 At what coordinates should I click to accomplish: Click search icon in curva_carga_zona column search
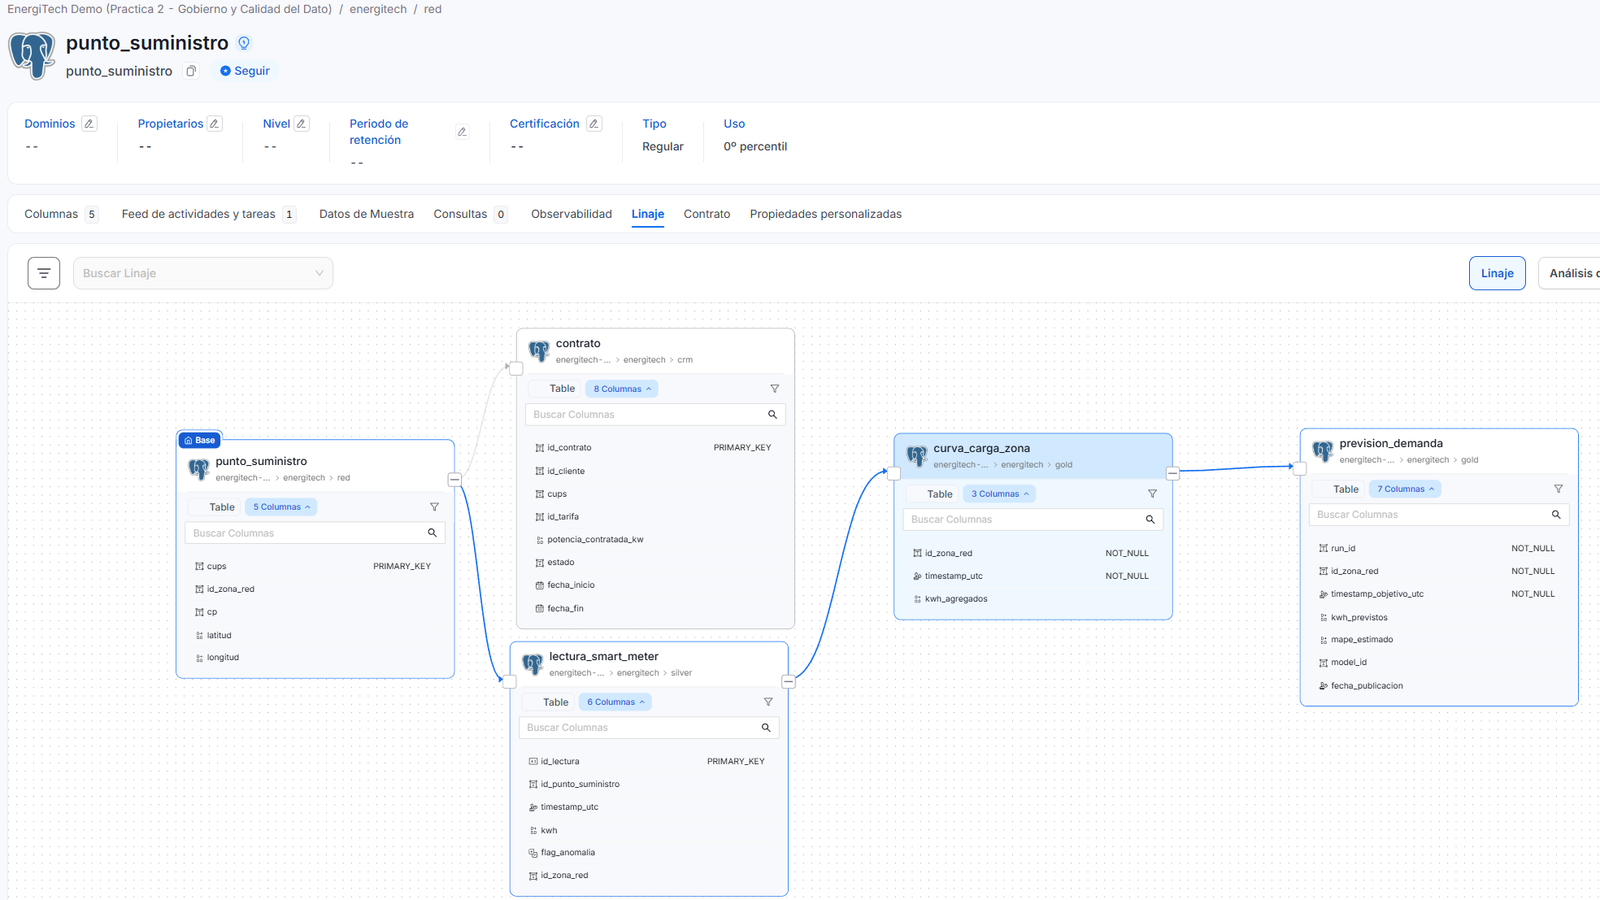[1150, 519]
